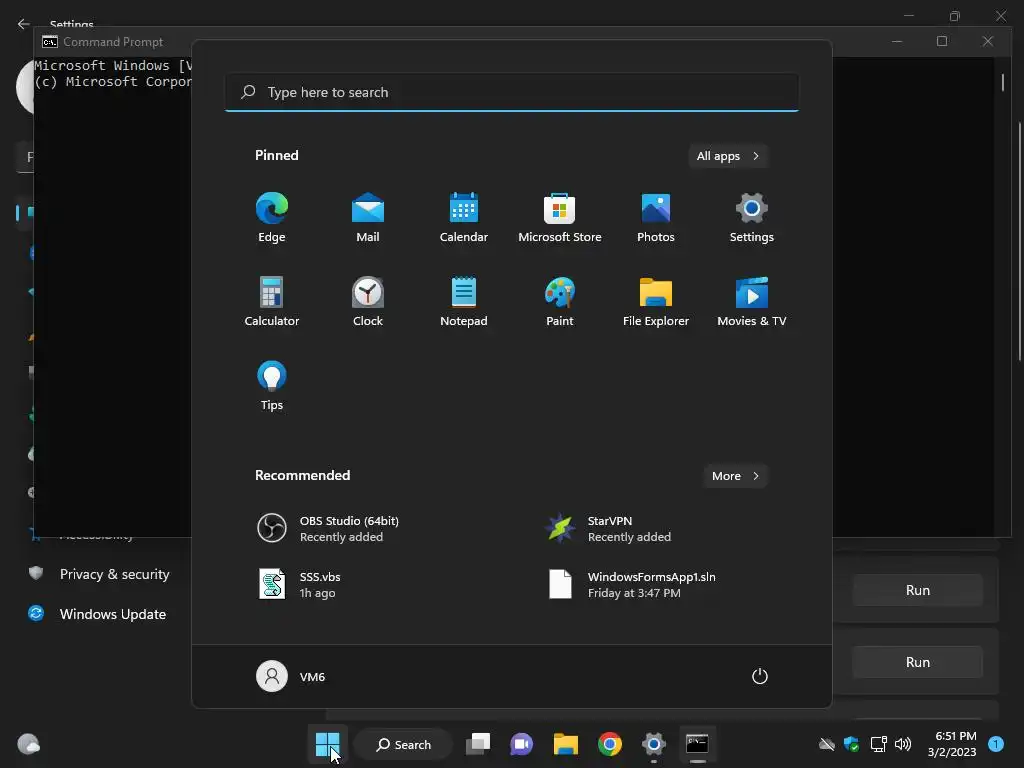Open File Explorer on the taskbar

click(x=566, y=744)
